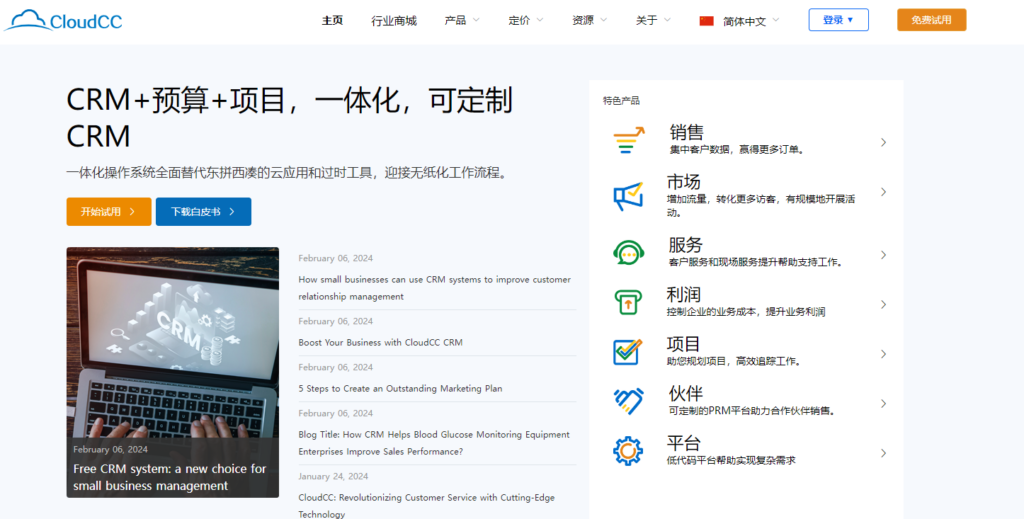Open the 资源 dropdown menu
The image size is (1024, 519).
(589, 20)
